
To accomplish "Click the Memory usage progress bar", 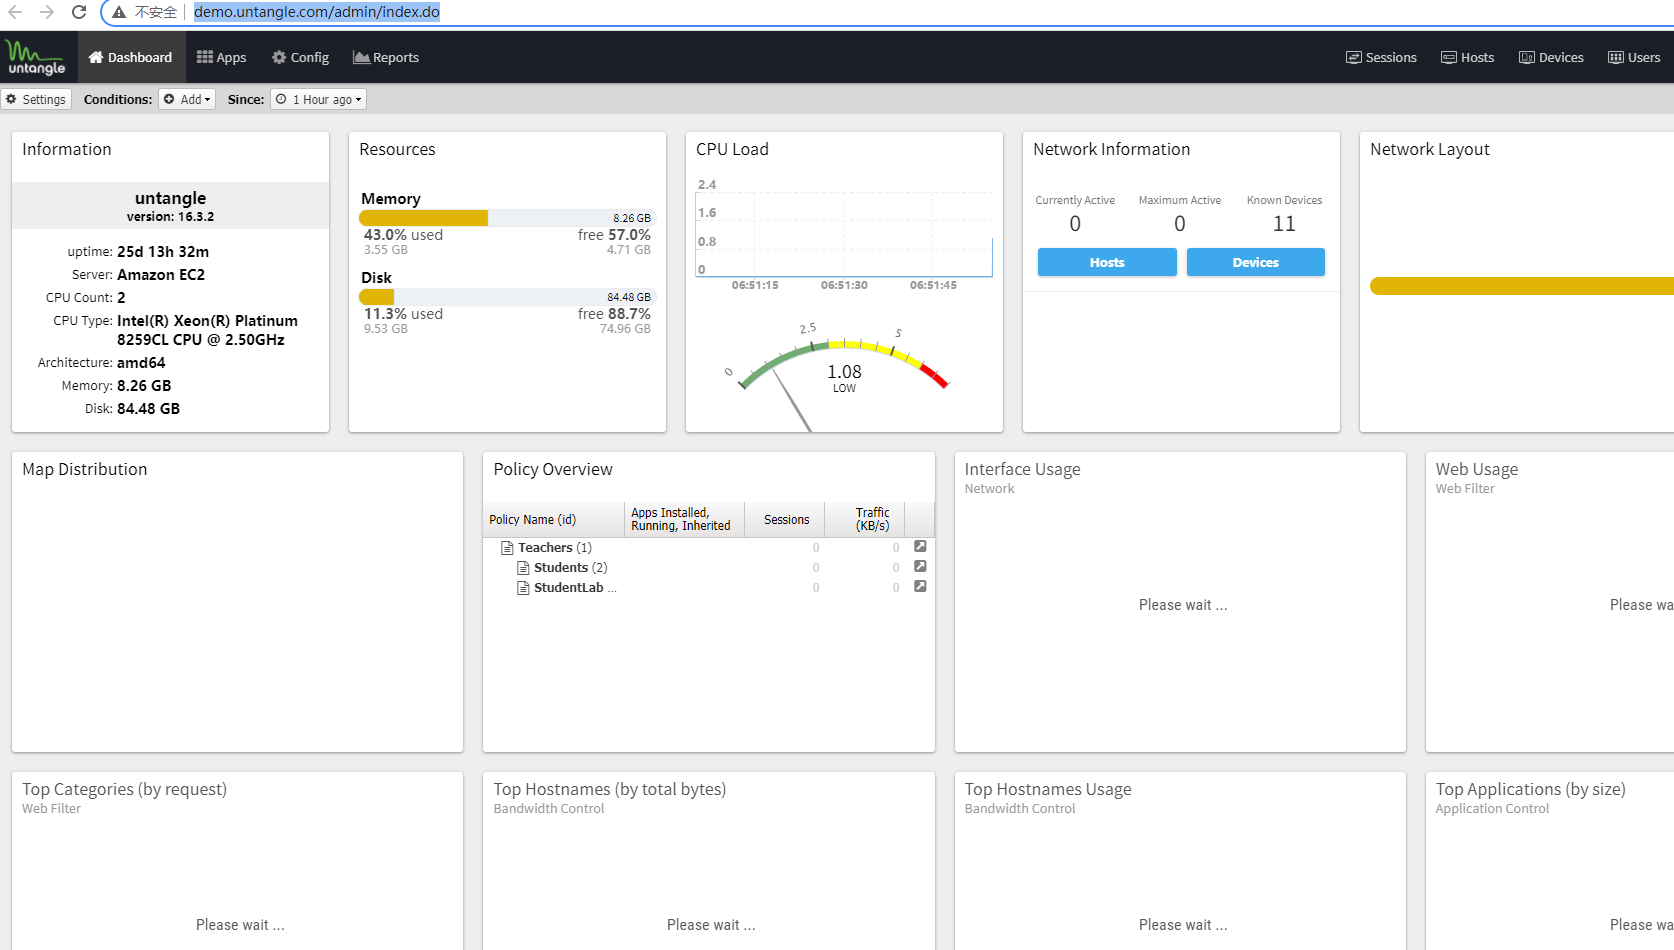I will 507,218.
